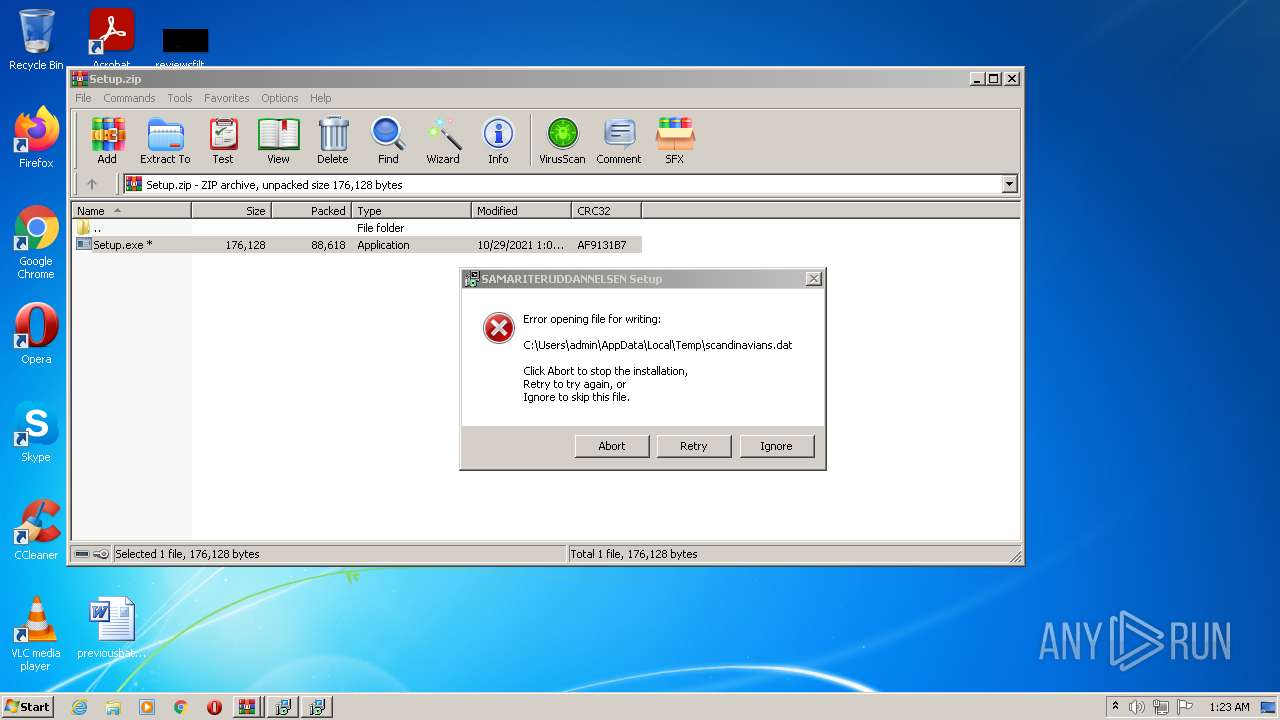Click the network icon in the system tray
The image size is (1280, 720).
pos(1161,707)
